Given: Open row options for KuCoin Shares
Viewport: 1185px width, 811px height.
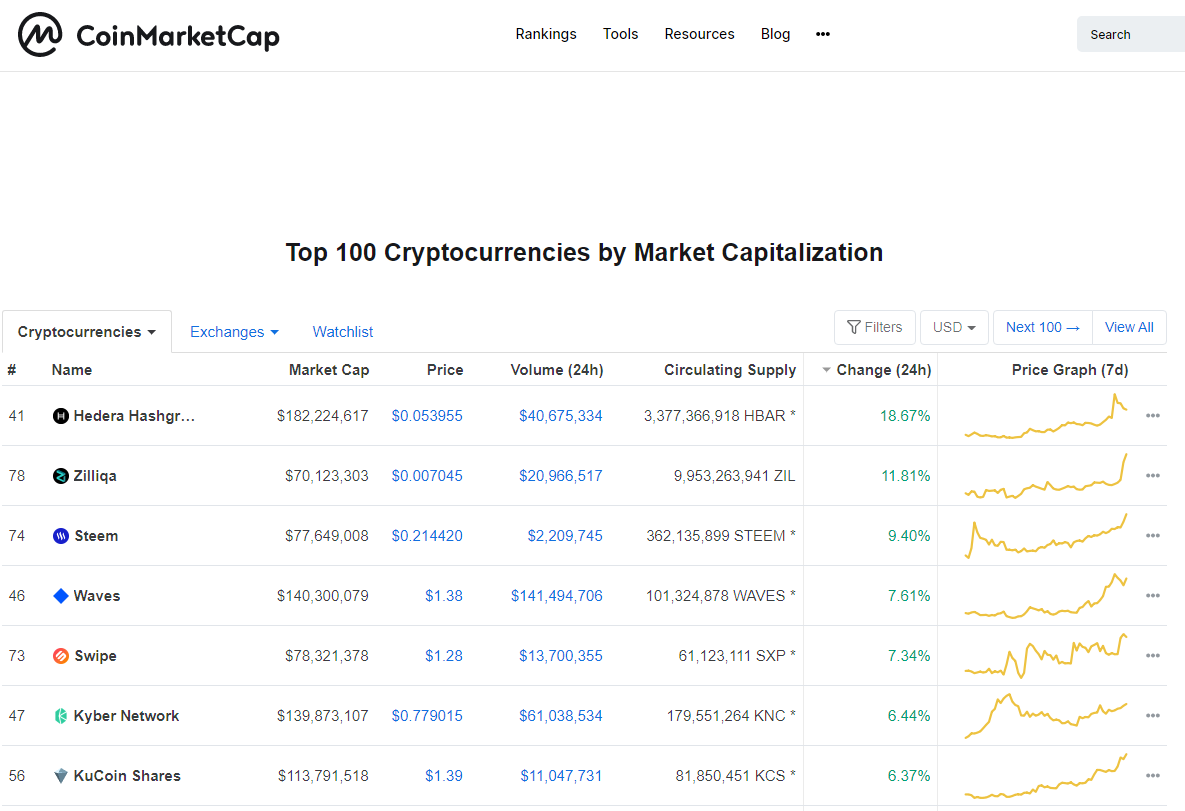Looking at the screenshot, I should [1153, 775].
